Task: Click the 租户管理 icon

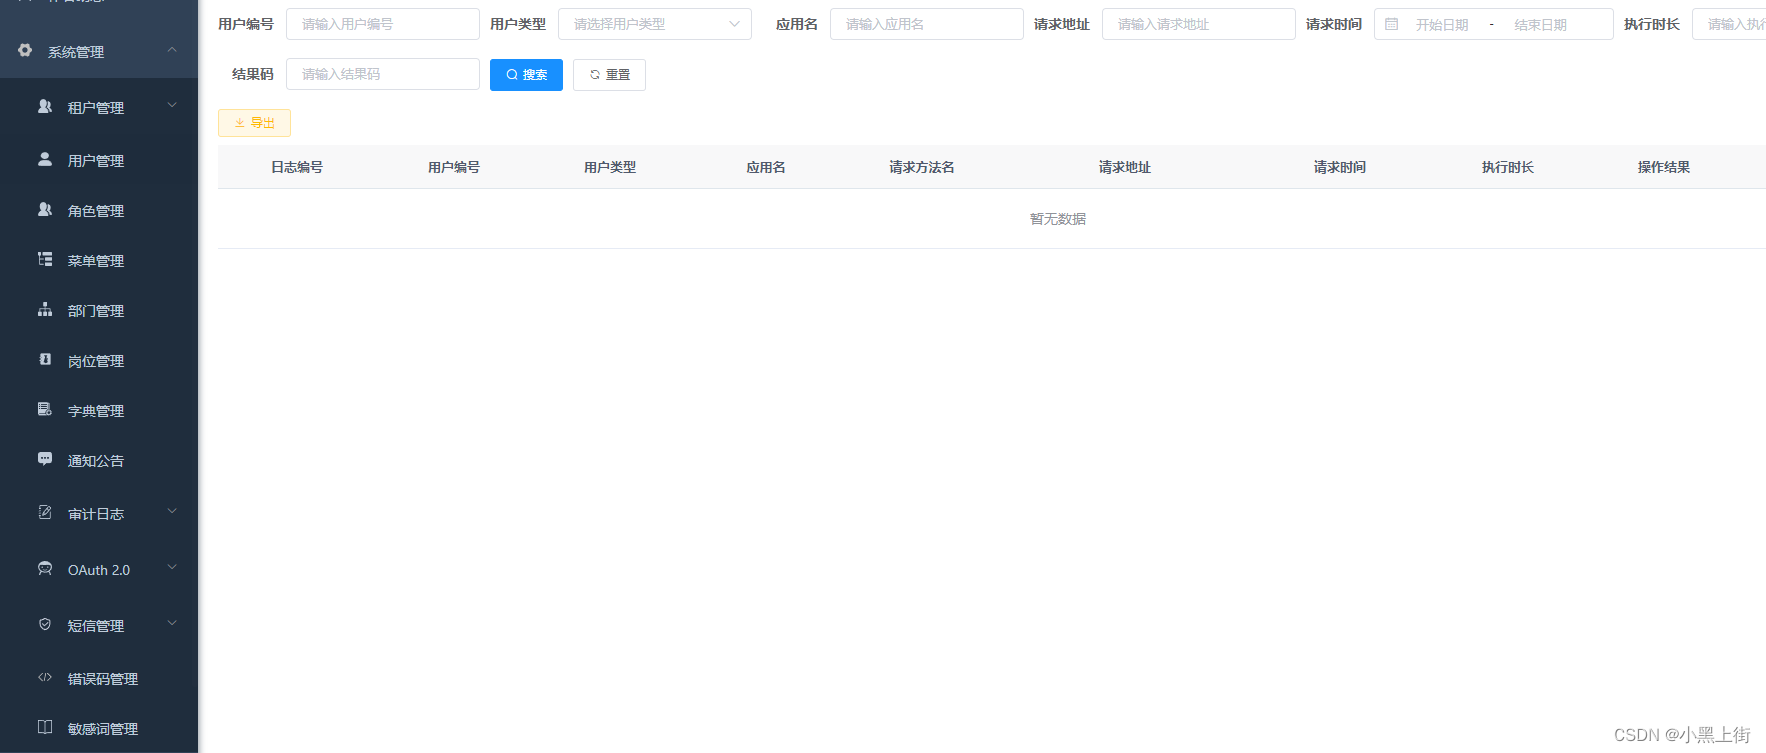Action: pyautogui.click(x=45, y=106)
